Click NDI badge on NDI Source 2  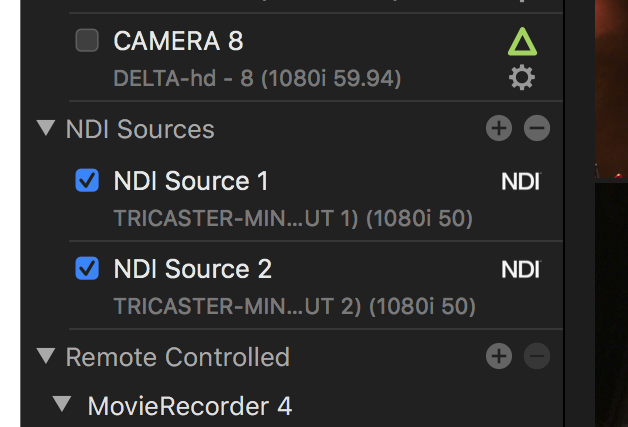click(520, 269)
